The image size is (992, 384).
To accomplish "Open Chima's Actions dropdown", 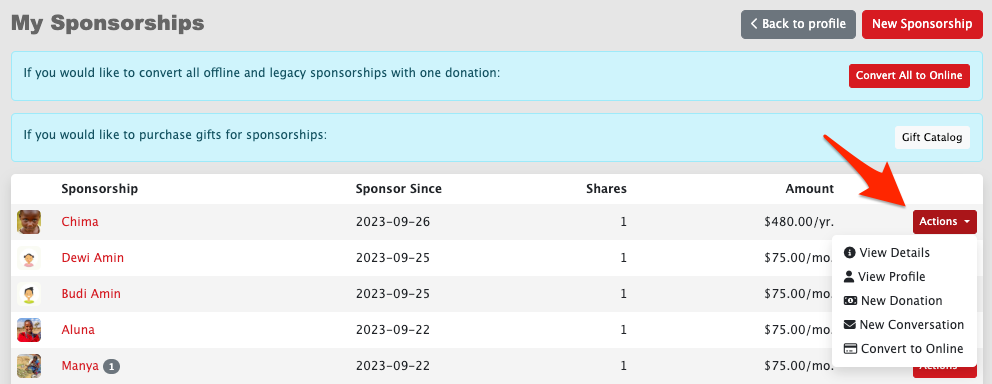I will (x=945, y=222).
